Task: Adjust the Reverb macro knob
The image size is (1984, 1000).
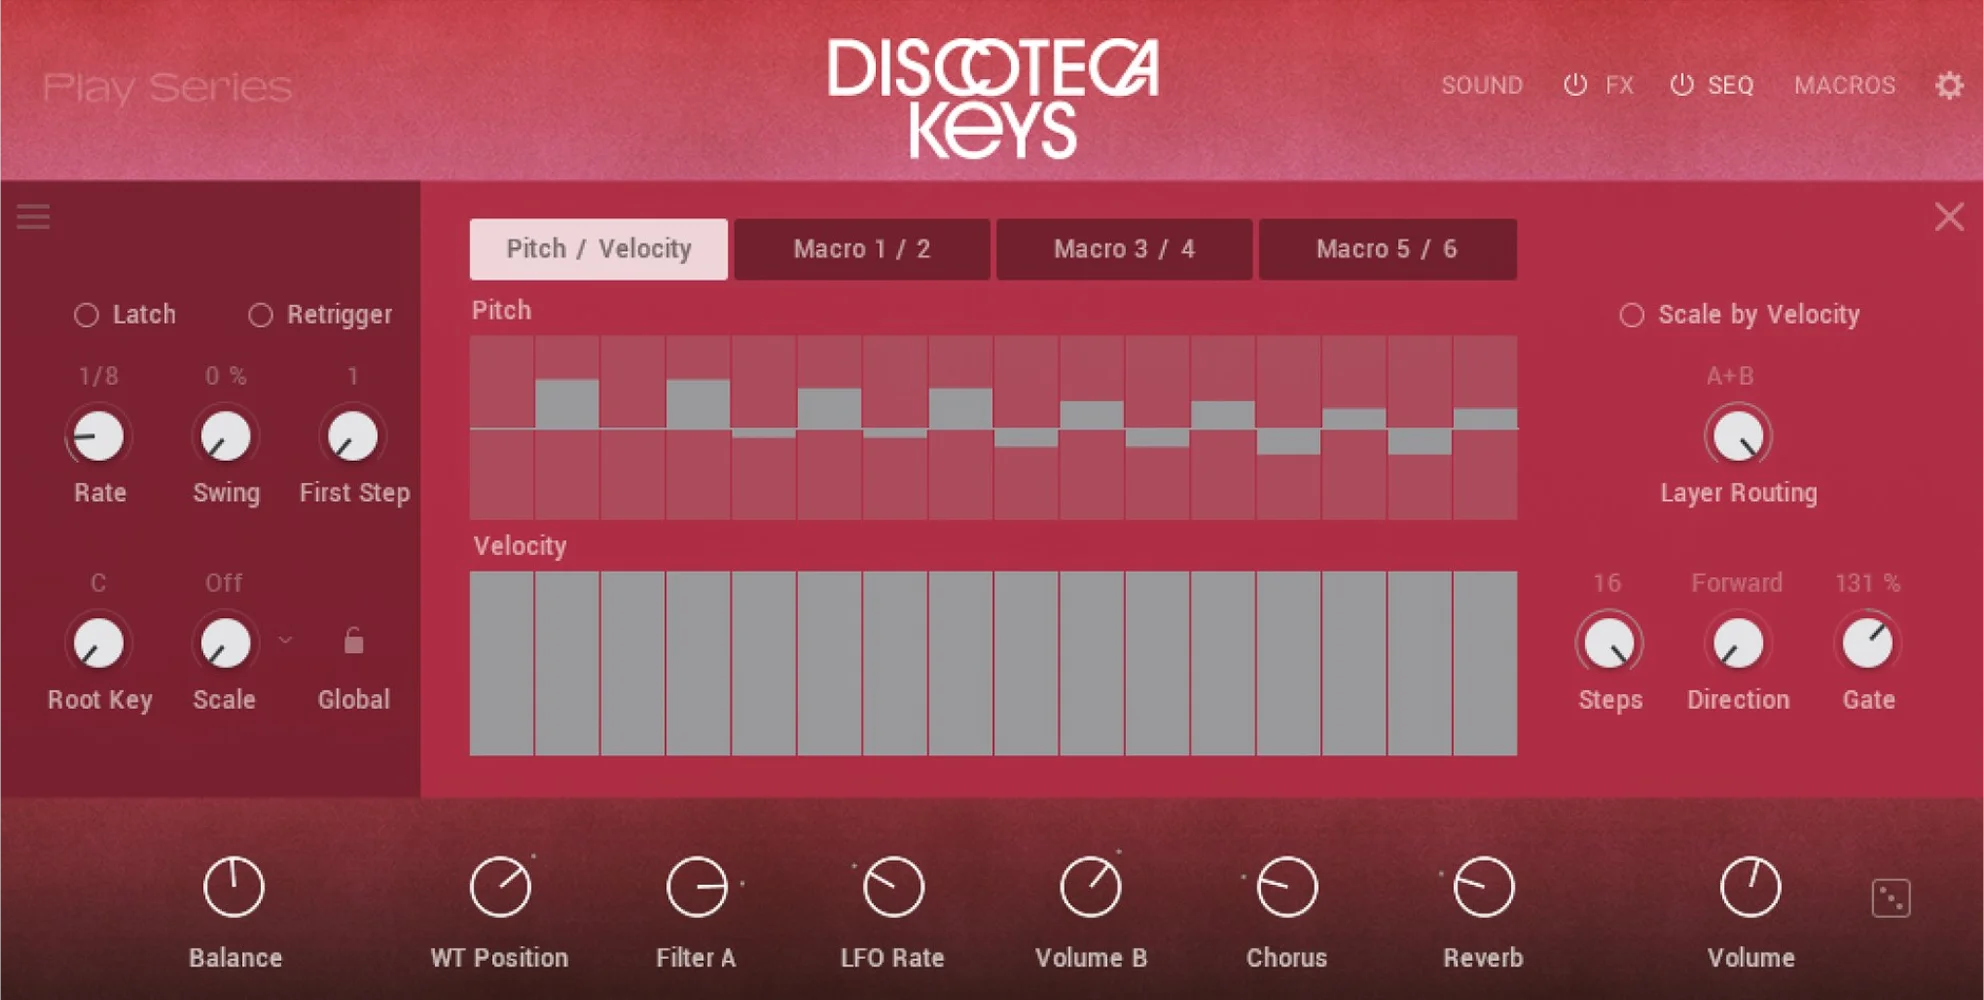Action: tap(1483, 886)
